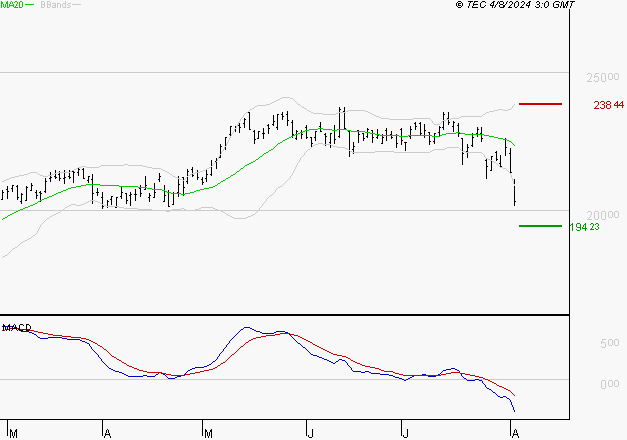Click the TEC 4/8/2024 copyright text
The height and width of the screenshot is (440, 627).
(515, 5)
